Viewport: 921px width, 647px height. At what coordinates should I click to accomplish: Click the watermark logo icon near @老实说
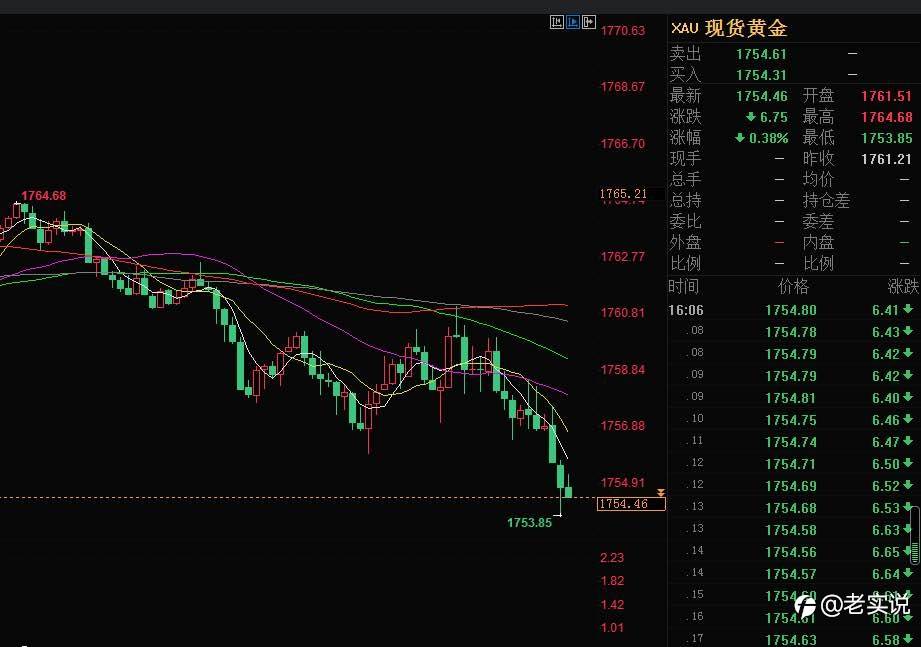pyautogui.click(x=805, y=605)
